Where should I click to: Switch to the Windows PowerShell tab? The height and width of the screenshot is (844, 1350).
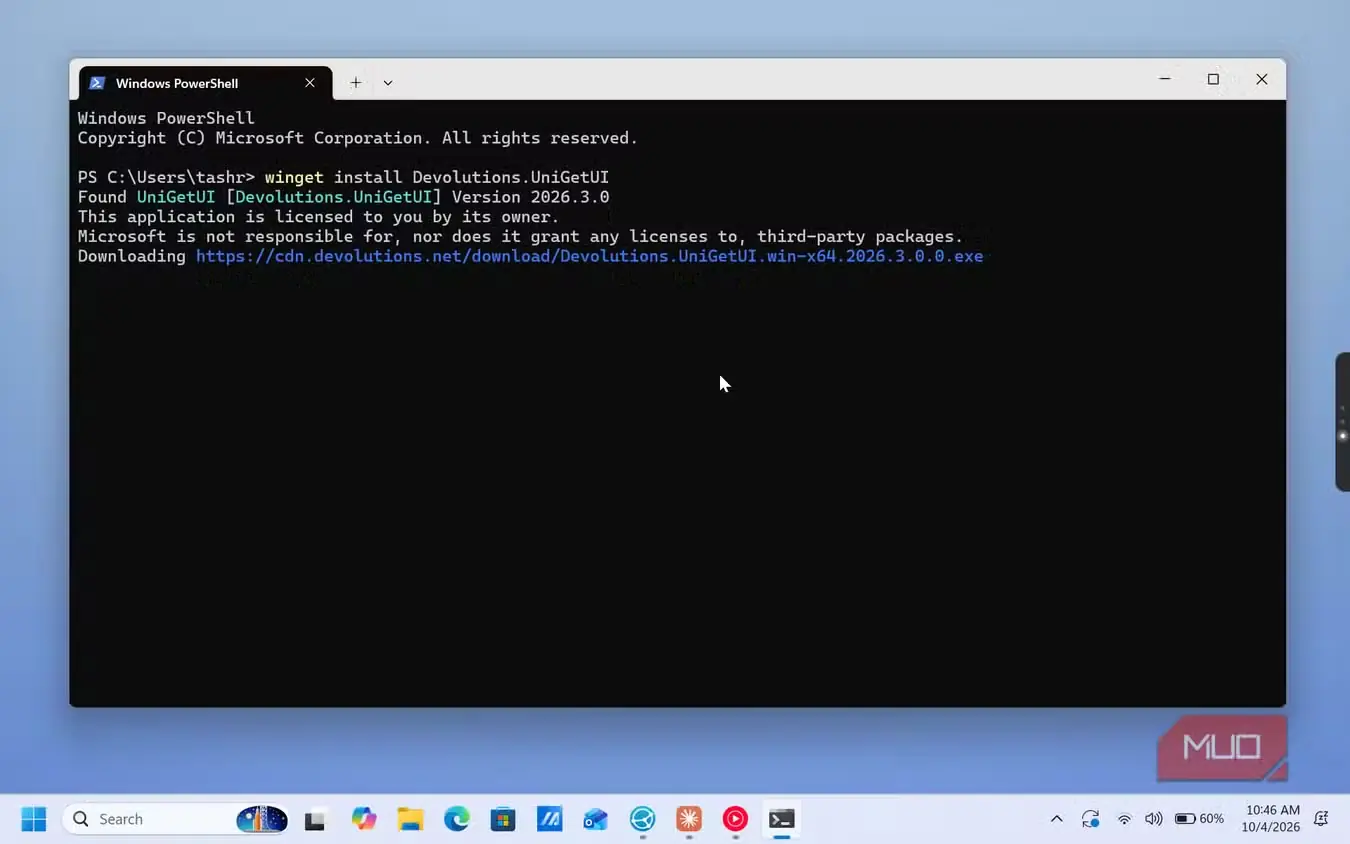pyautogui.click(x=205, y=83)
